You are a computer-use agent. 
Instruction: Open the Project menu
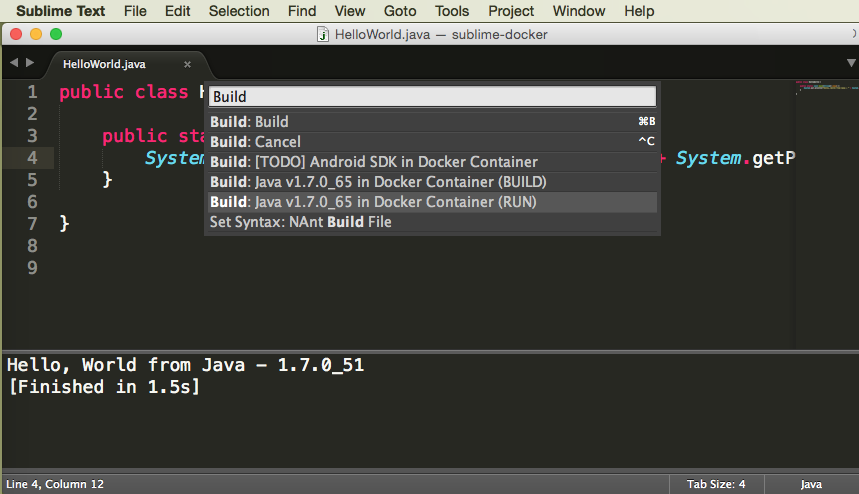coord(511,11)
